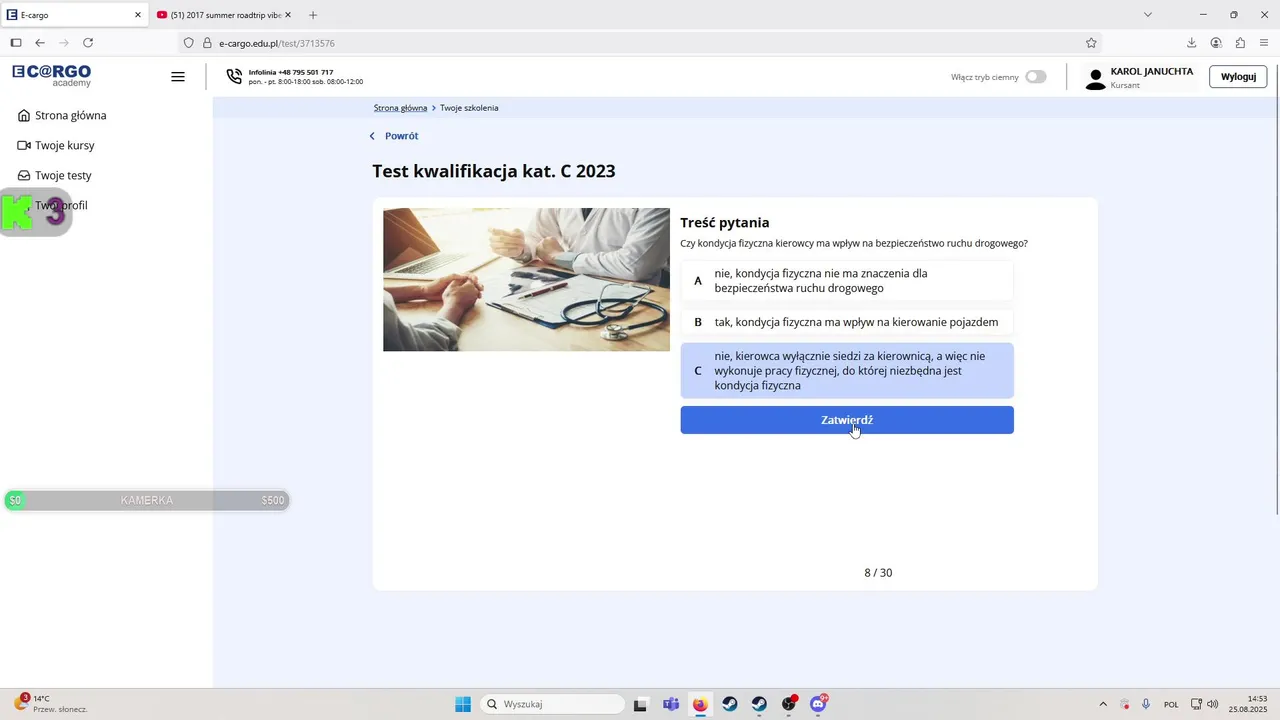Open Strona główna in the sidebar
Image resolution: width=1280 pixels, height=720 pixels.
tap(62, 115)
